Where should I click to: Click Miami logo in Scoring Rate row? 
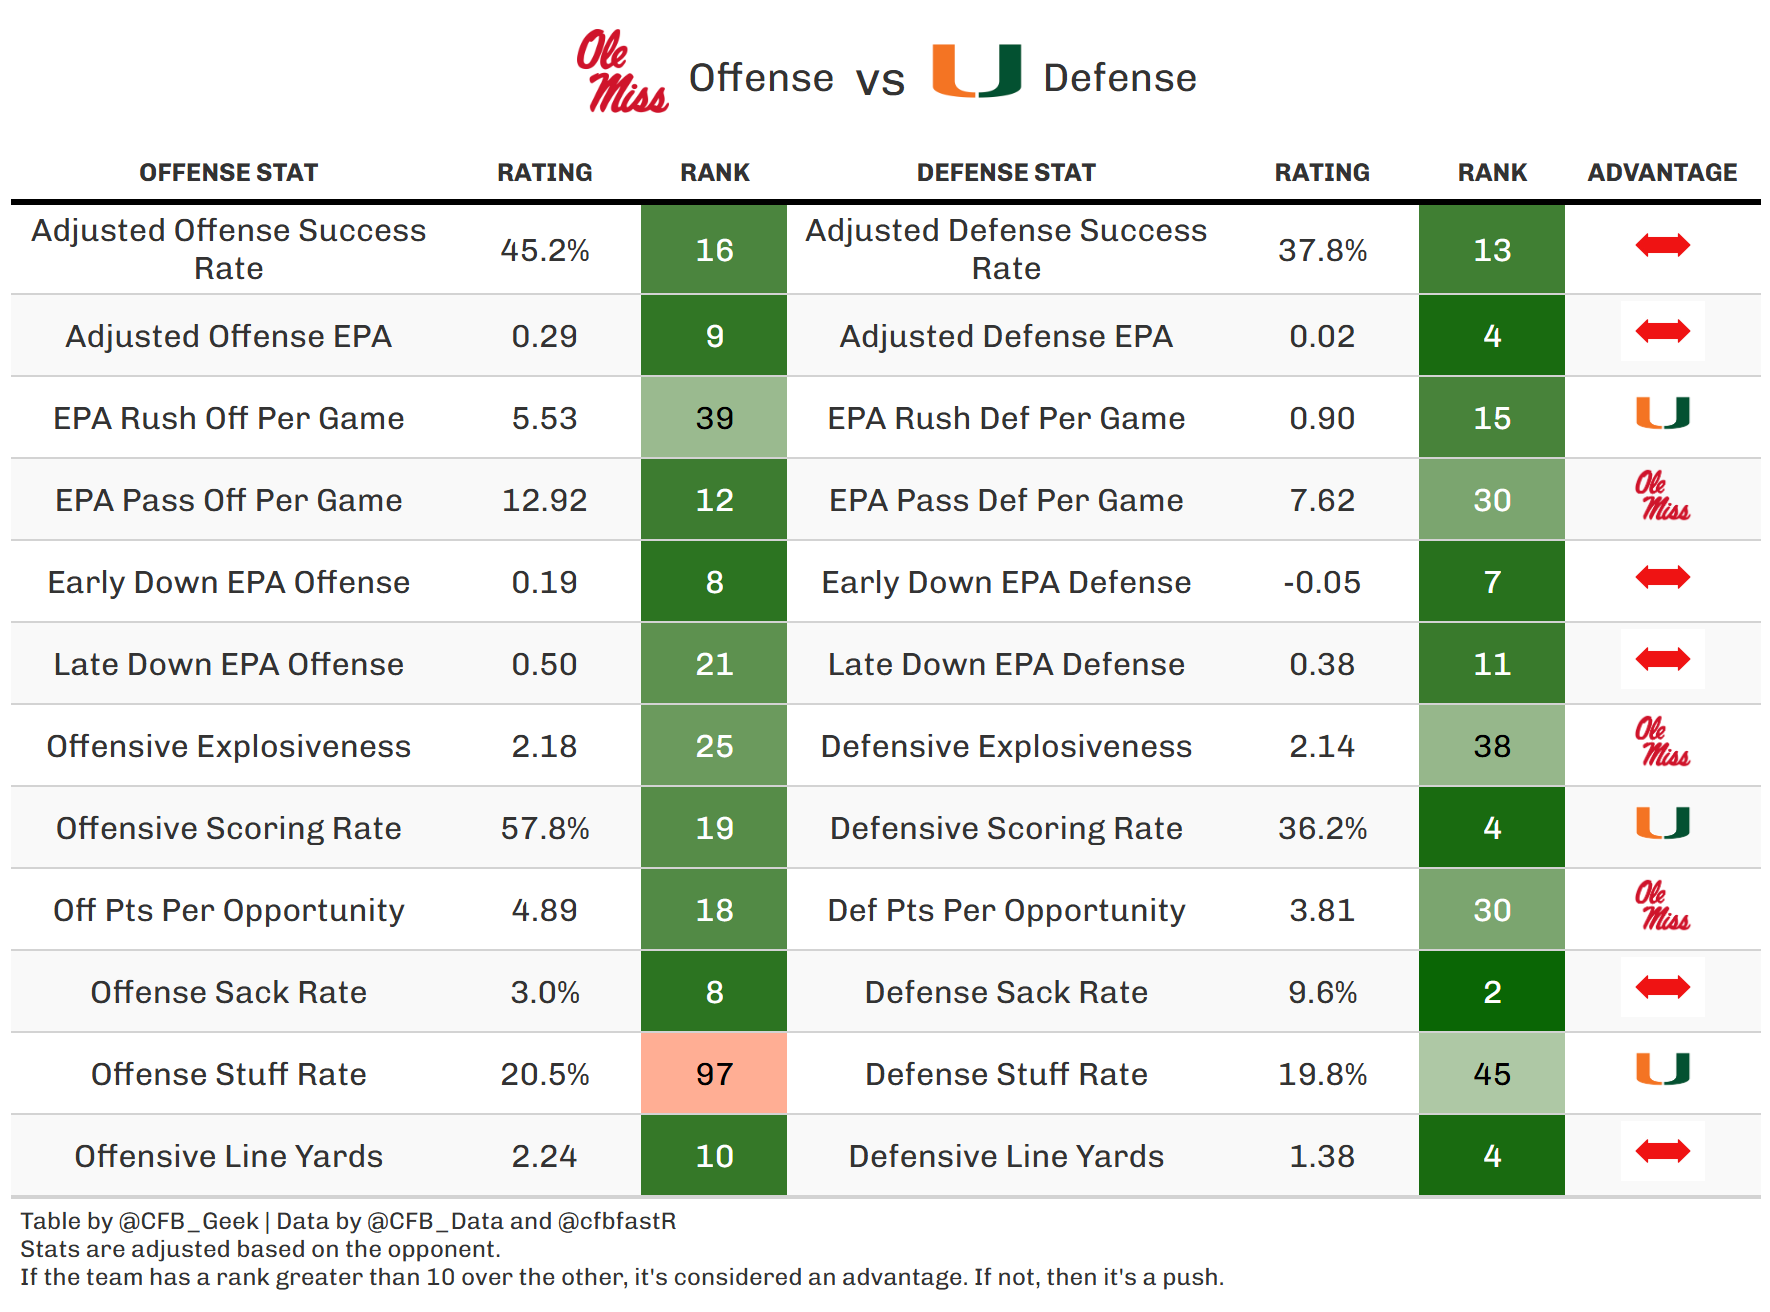tap(1662, 823)
